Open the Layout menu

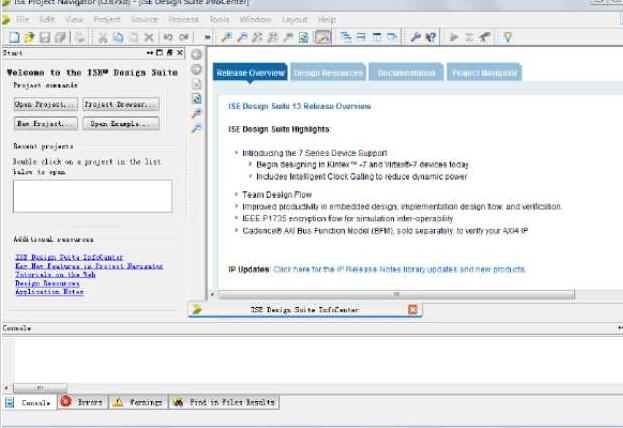[294, 19]
